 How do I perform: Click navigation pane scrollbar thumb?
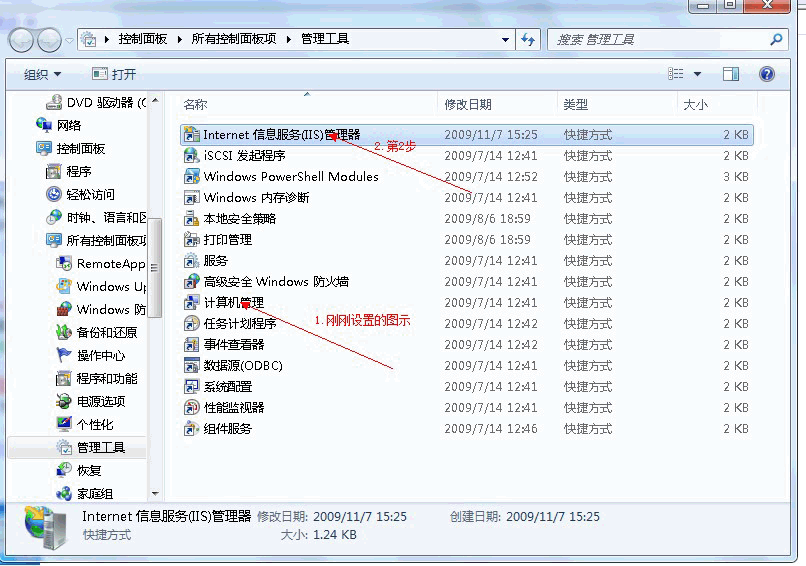pos(155,268)
